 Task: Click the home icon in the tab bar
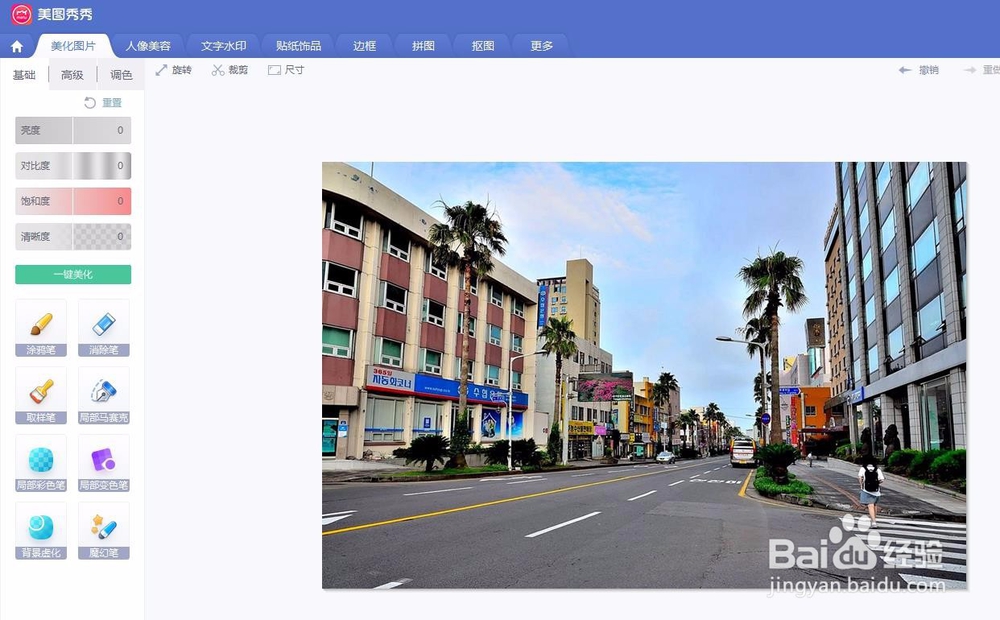click(x=16, y=45)
